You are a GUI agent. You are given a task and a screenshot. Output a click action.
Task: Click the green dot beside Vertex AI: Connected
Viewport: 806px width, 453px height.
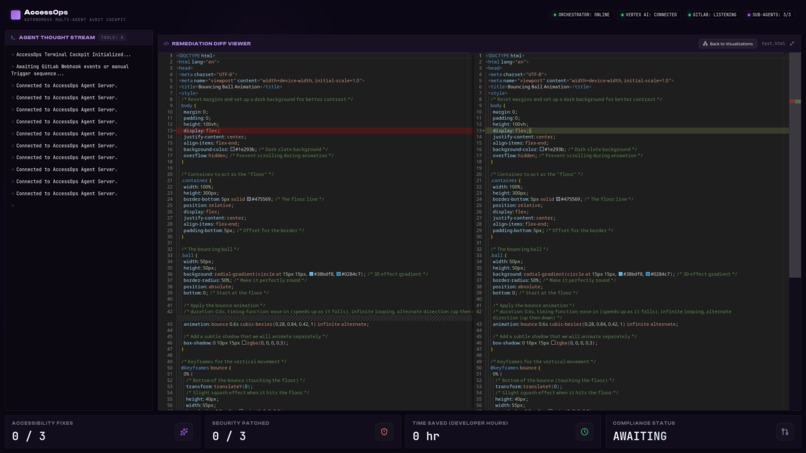[622, 15]
